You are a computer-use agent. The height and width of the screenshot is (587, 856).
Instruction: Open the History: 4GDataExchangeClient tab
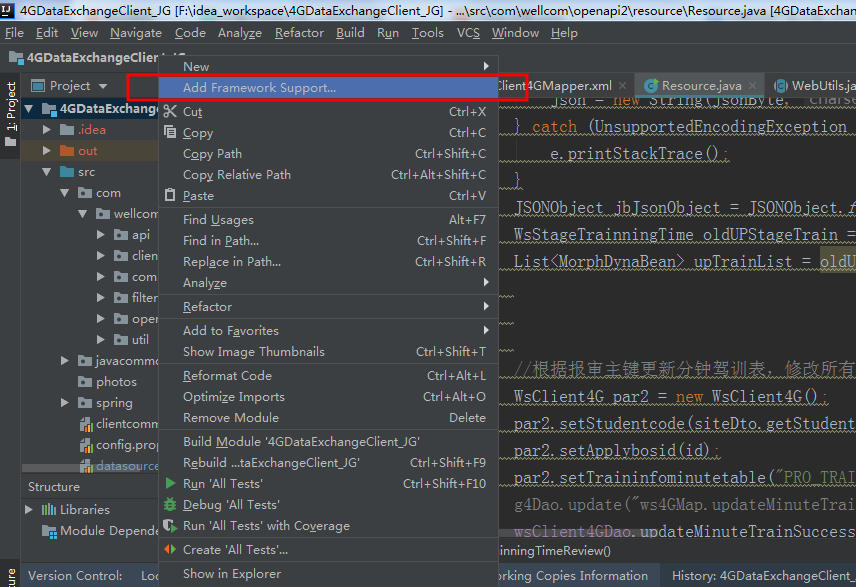[760, 576]
